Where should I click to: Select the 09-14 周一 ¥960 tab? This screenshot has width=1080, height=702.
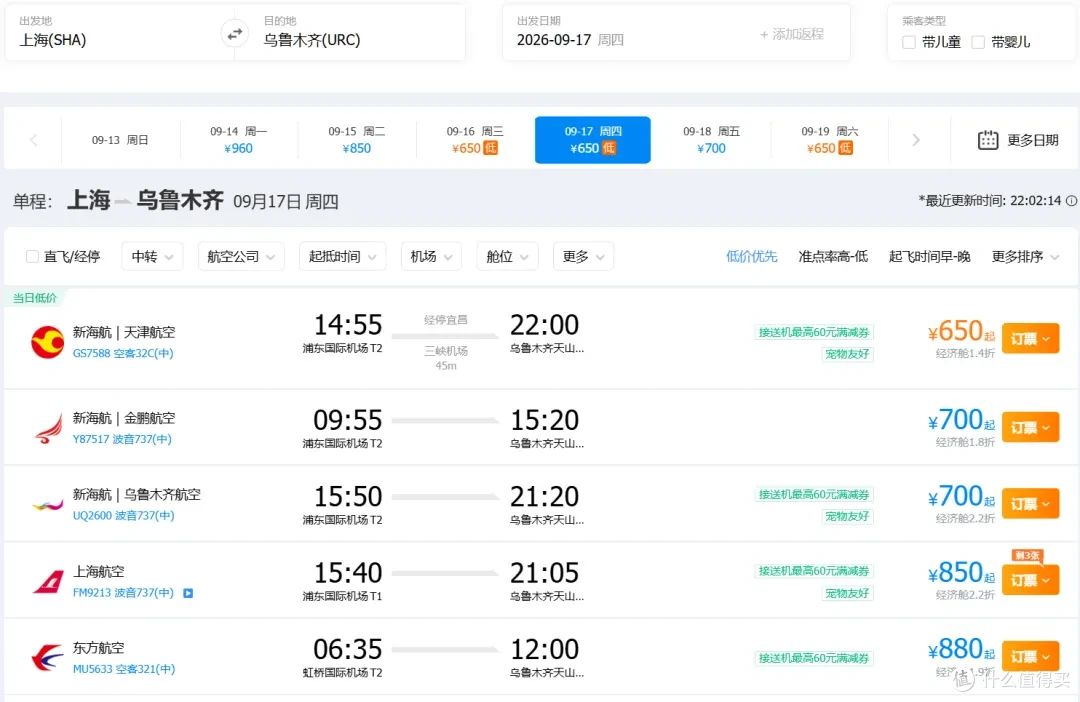tap(238, 140)
